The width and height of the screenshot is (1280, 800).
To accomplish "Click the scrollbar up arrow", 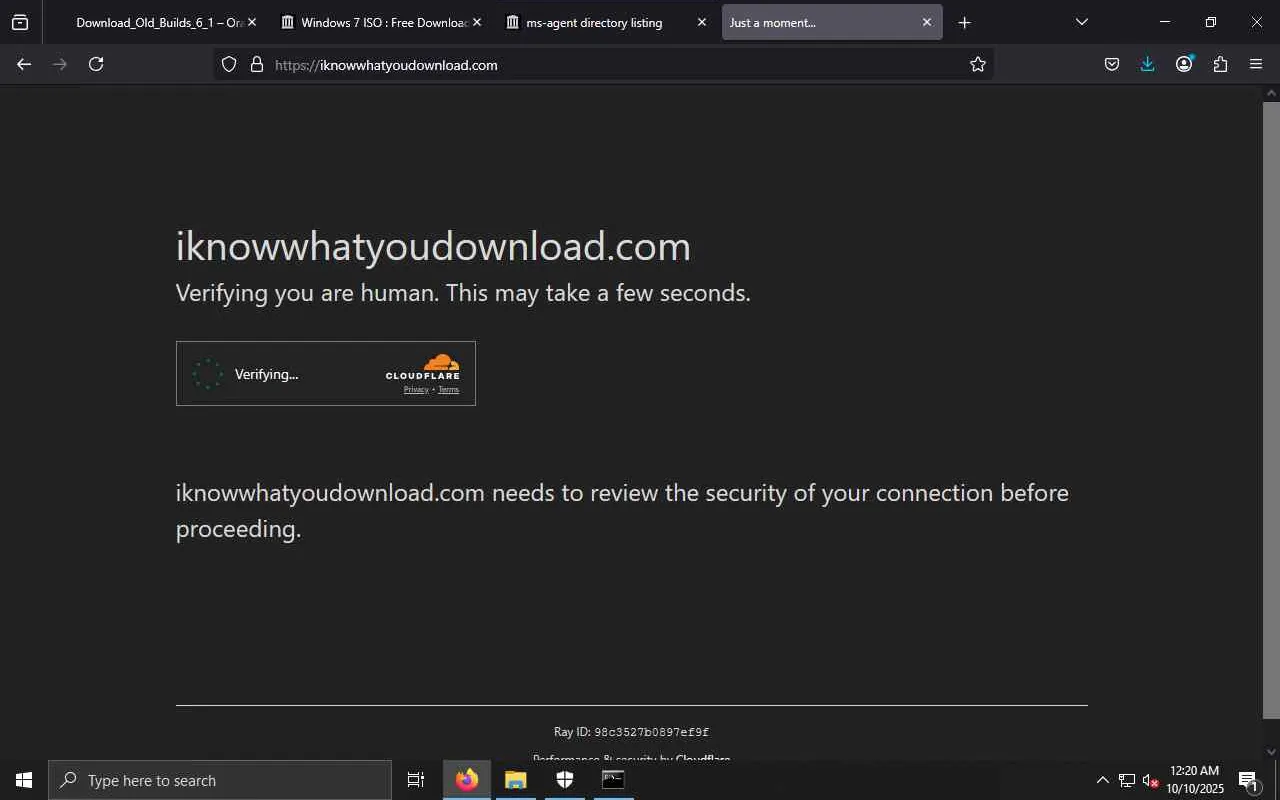I will tap(1271, 93).
